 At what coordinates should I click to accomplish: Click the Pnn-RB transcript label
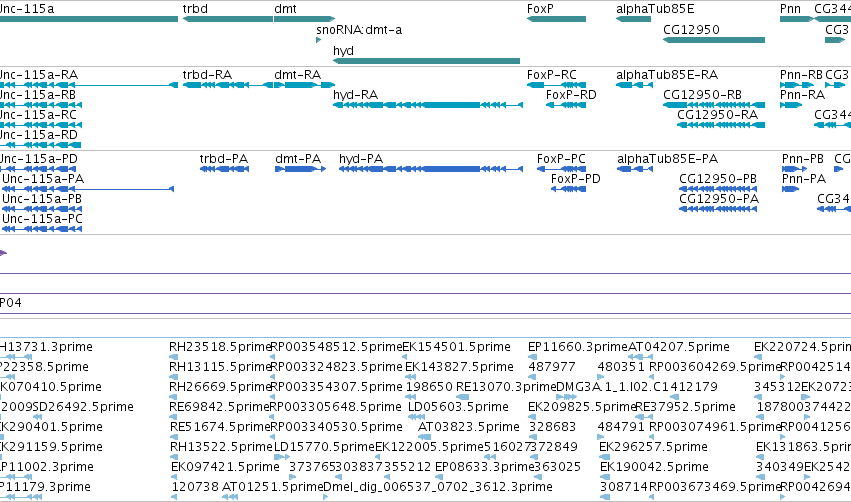pyautogui.click(x=801, y=75)
